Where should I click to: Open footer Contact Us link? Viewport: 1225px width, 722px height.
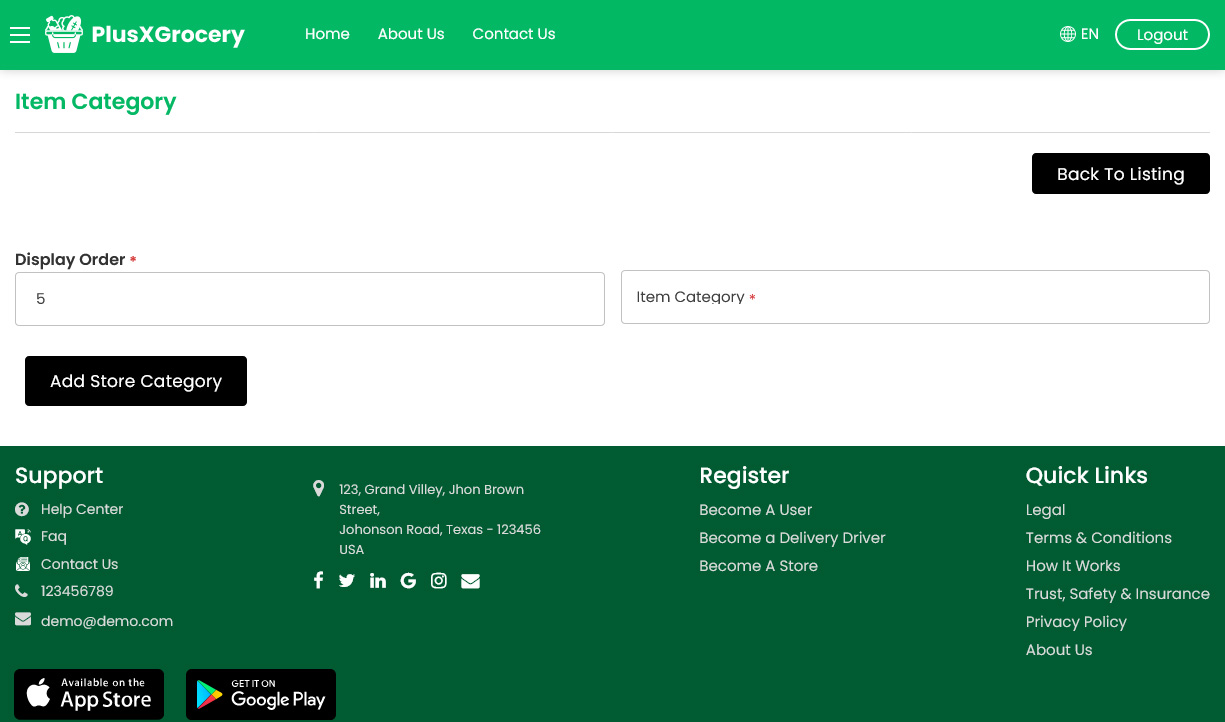(x=79, y=564)
